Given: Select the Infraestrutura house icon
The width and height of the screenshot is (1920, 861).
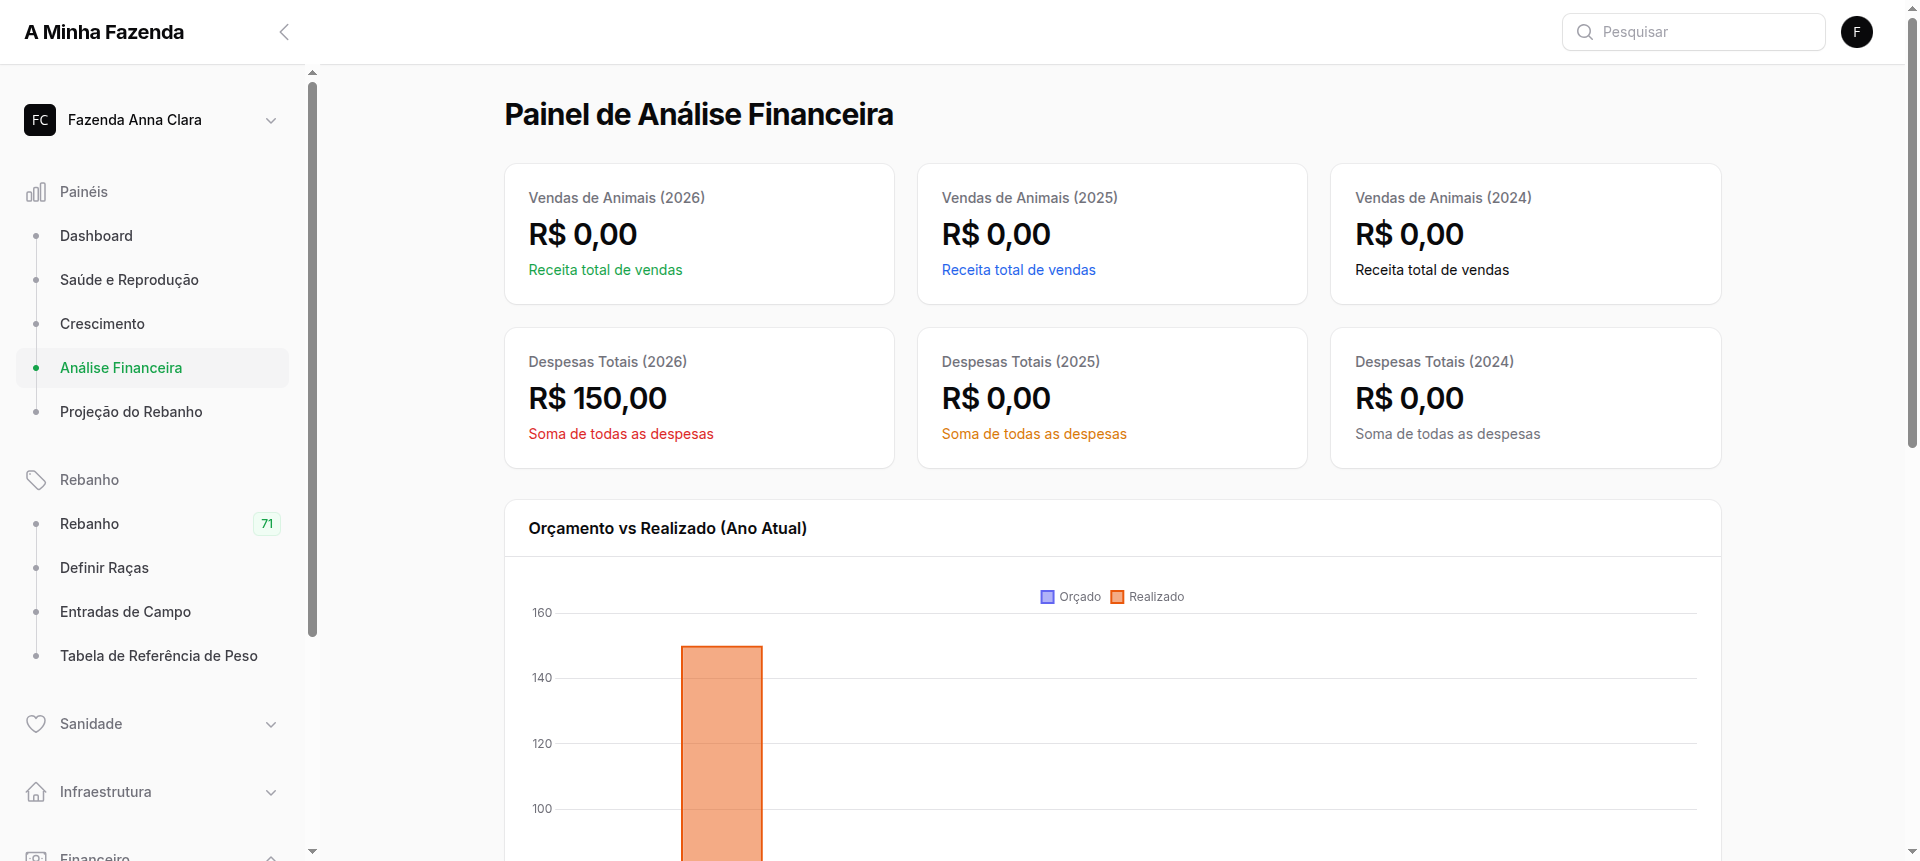Looking at the screenshot, I should tap(36, 791).
